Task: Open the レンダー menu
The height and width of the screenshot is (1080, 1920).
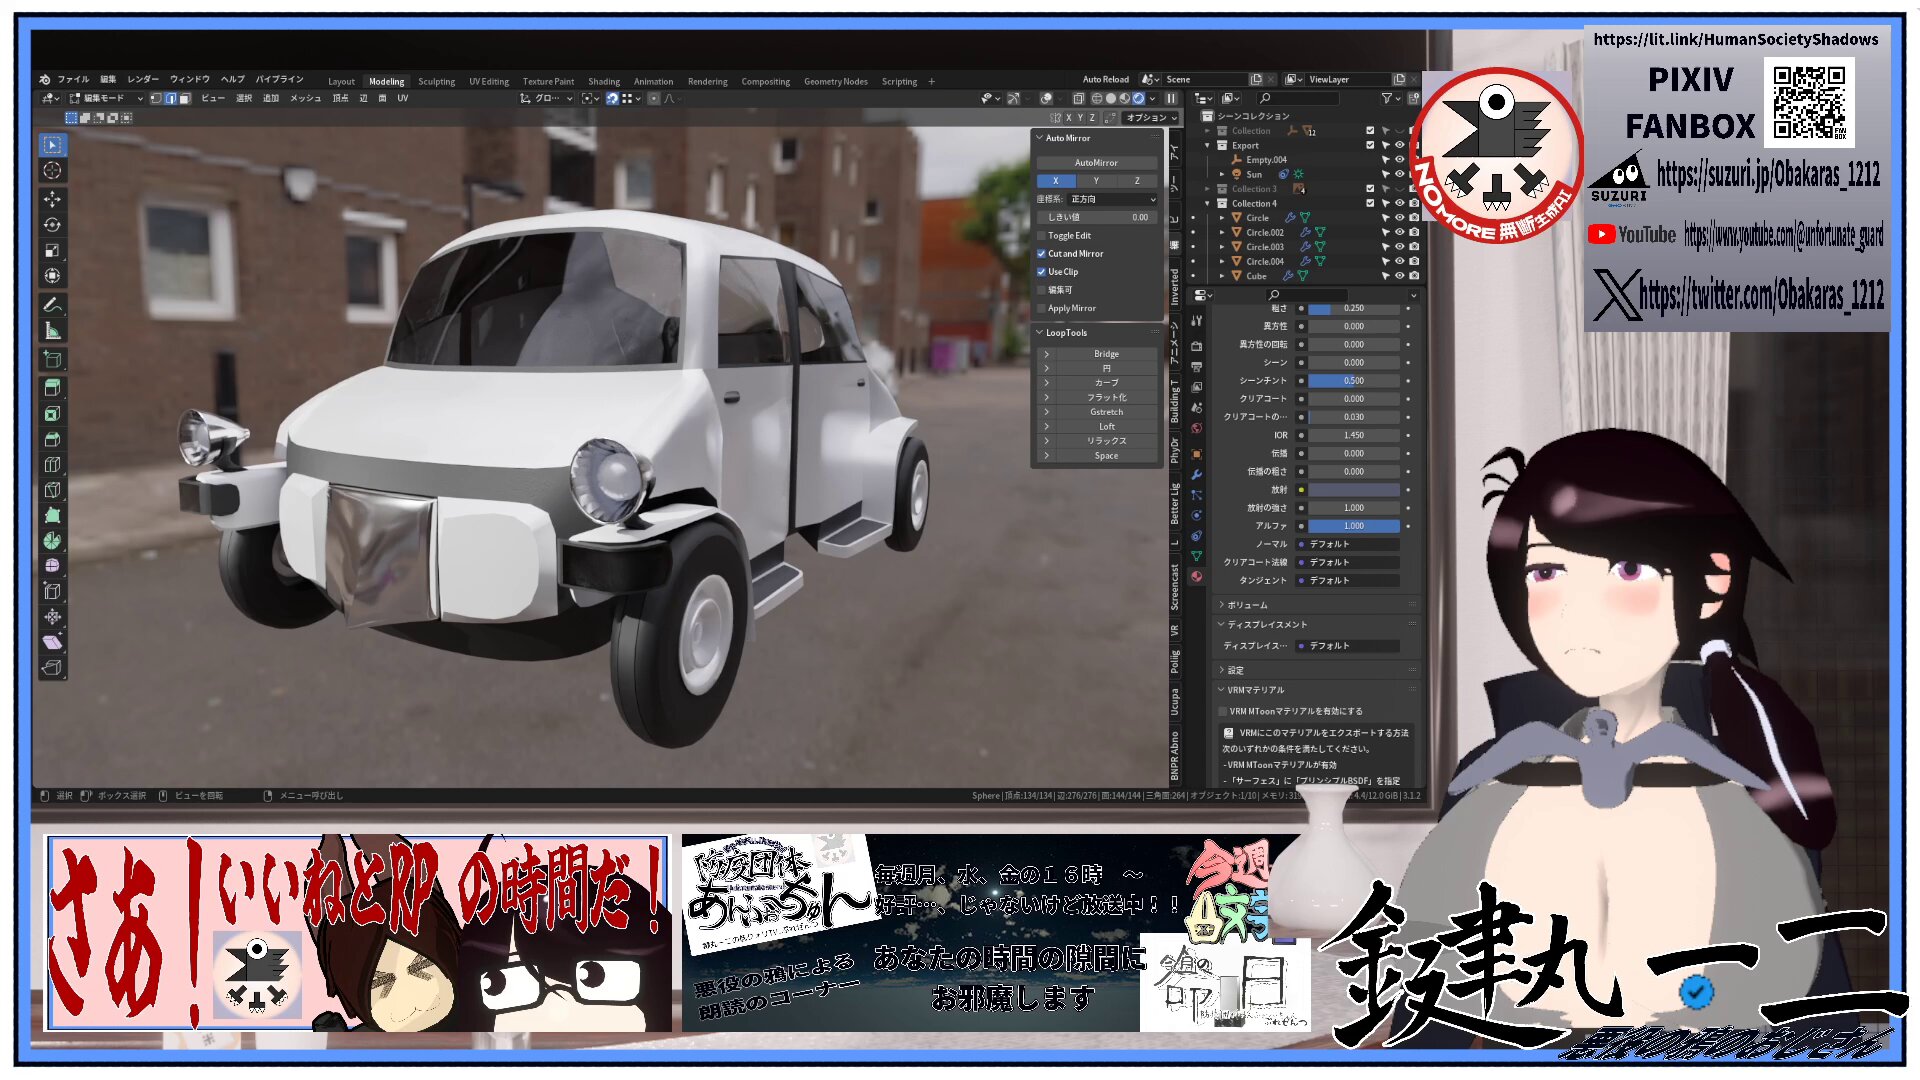Action: tap(143, 80)
